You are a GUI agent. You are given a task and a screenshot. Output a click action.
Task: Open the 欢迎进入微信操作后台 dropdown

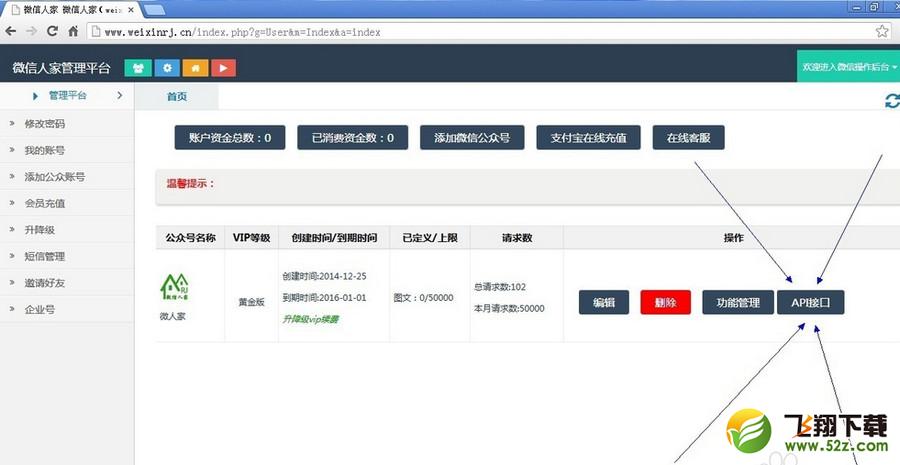point(849,66)
